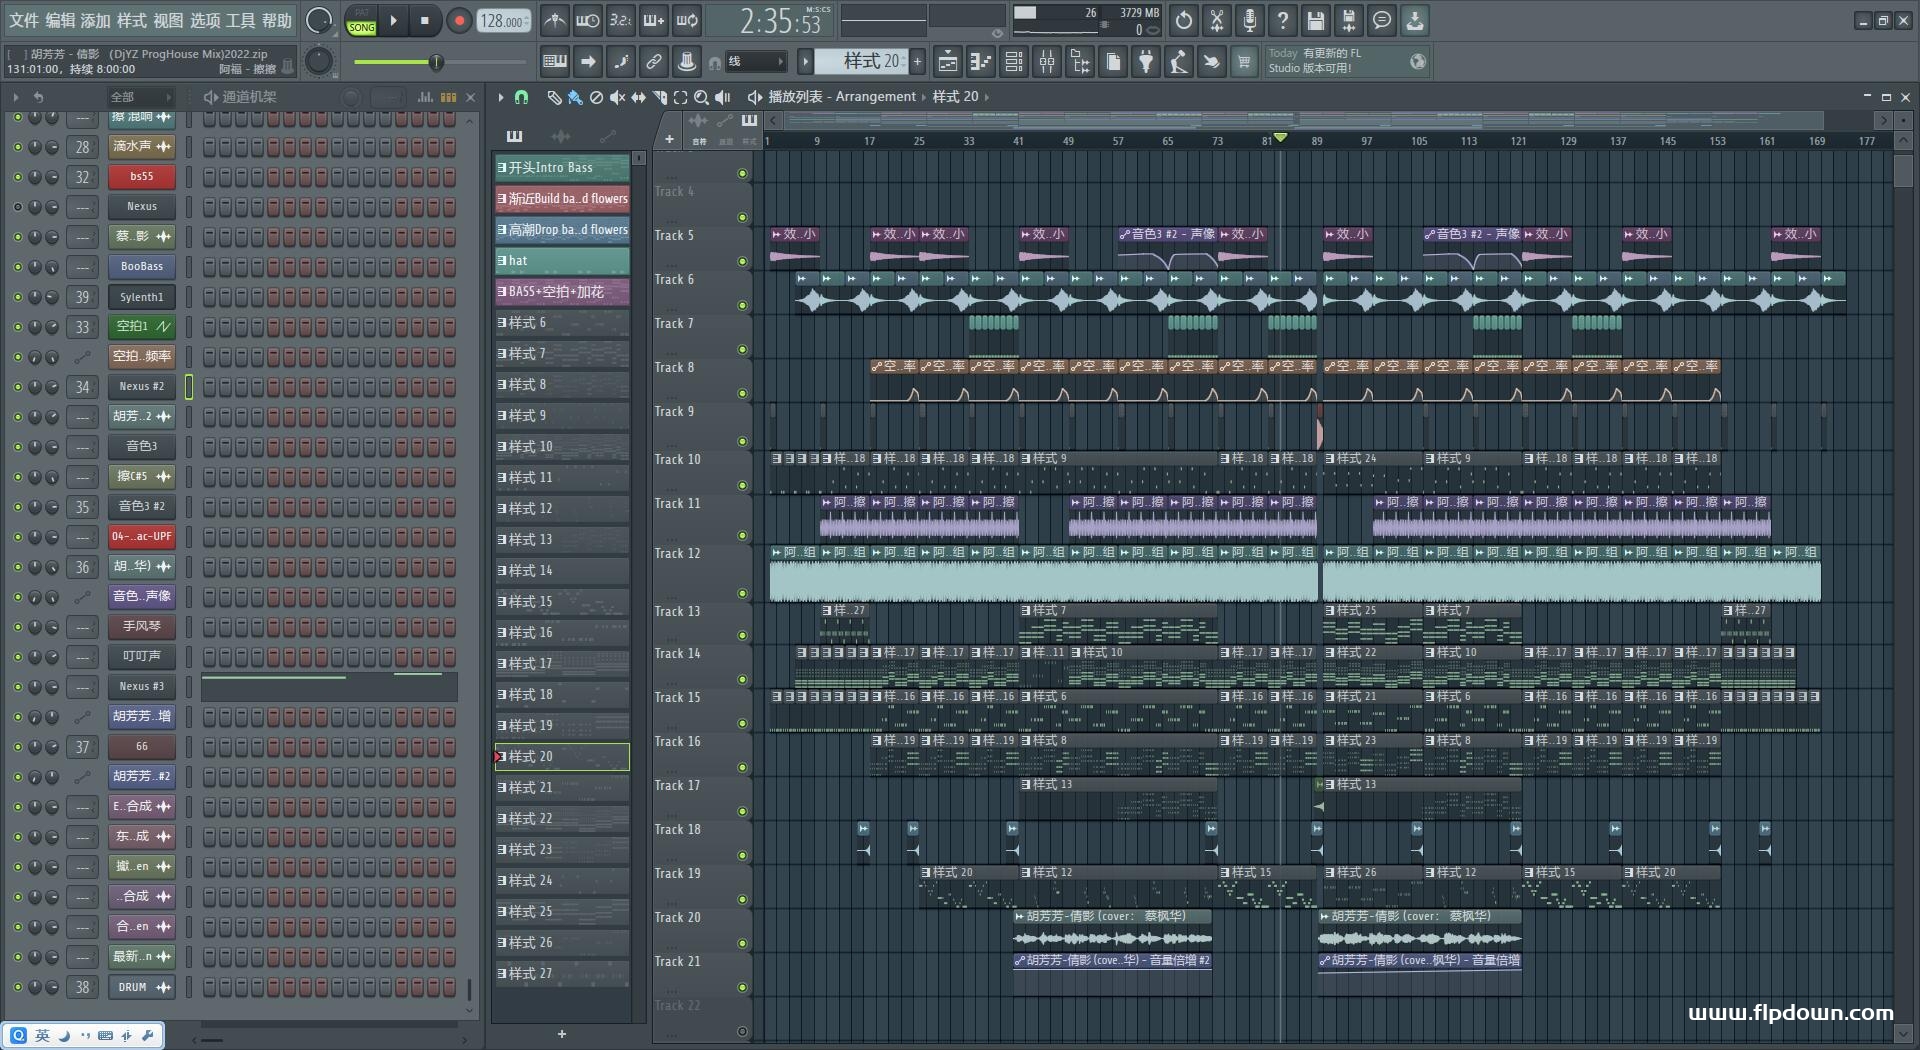Select 样式 12 in pattern picker
This screenshot has height=1050, width=1920.
562,509
